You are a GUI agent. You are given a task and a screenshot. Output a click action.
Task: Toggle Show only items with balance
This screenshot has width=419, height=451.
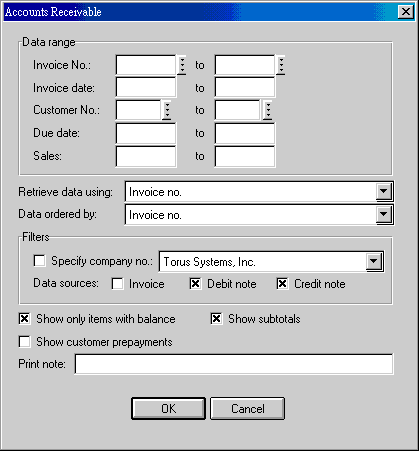(x=24, y=319)
